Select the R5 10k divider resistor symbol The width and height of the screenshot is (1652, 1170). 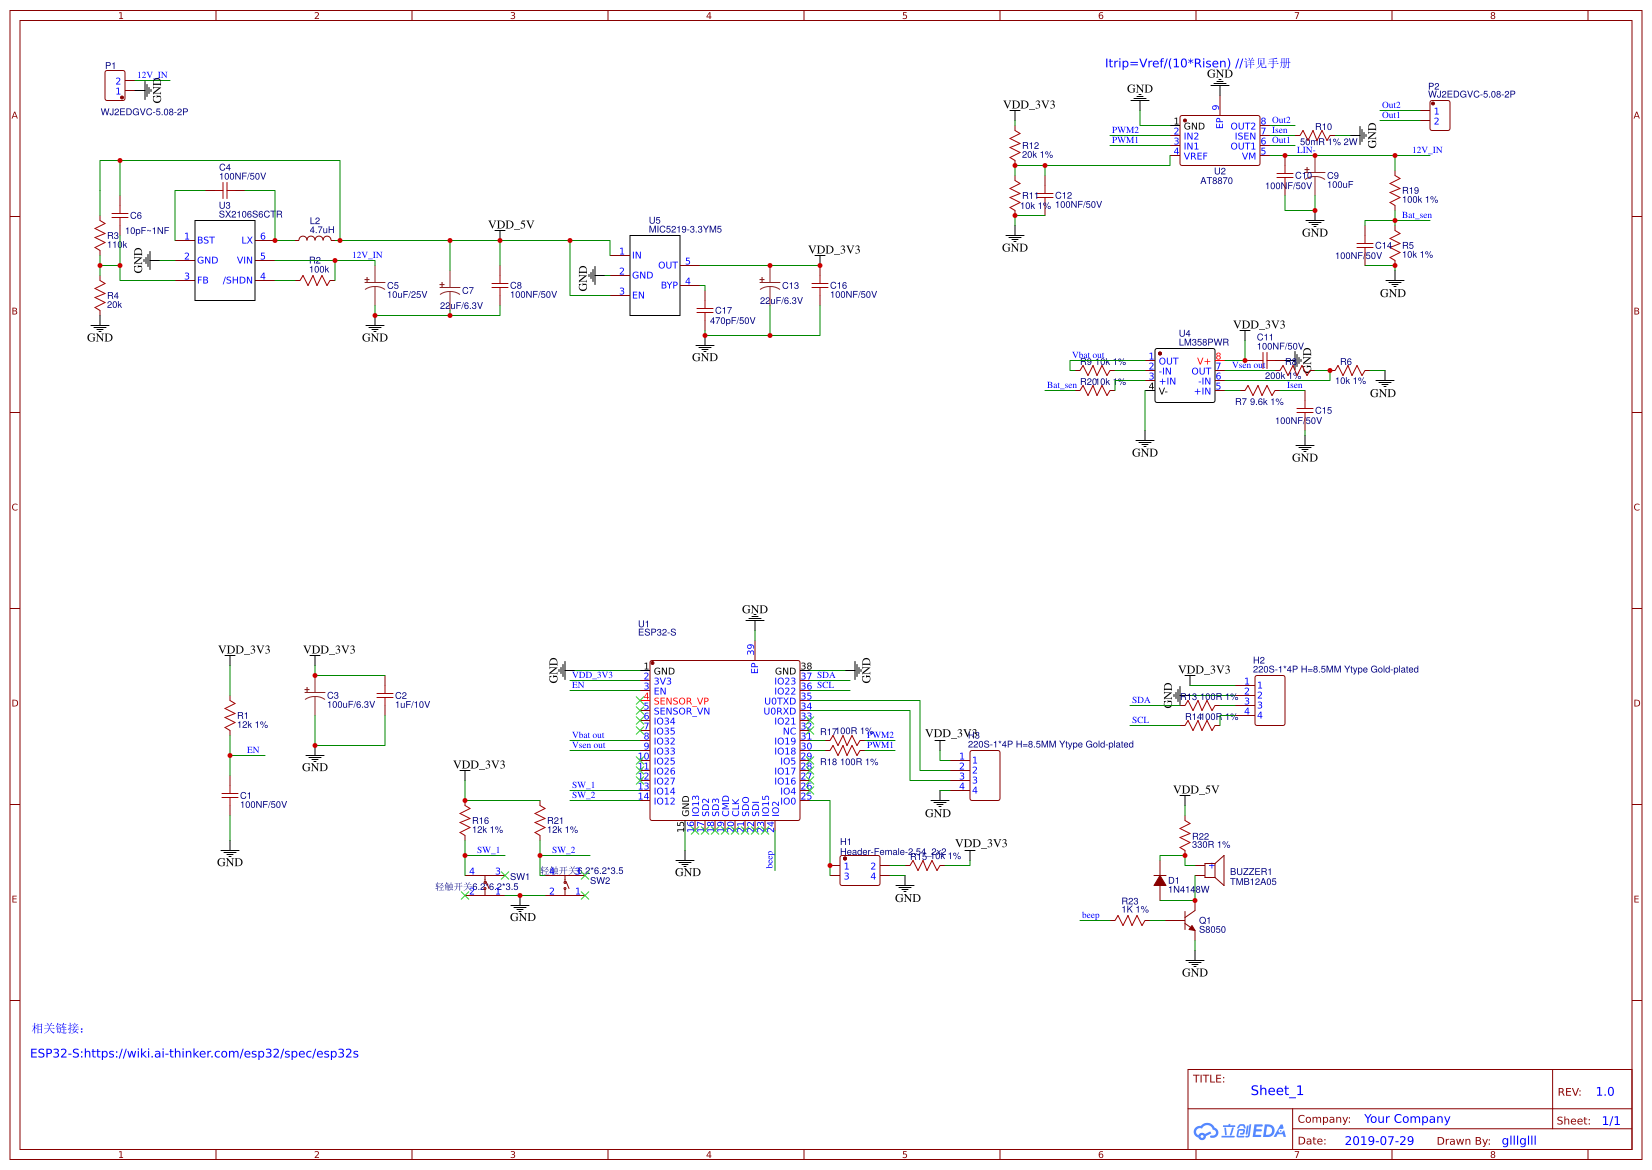tap(1395, 245)
